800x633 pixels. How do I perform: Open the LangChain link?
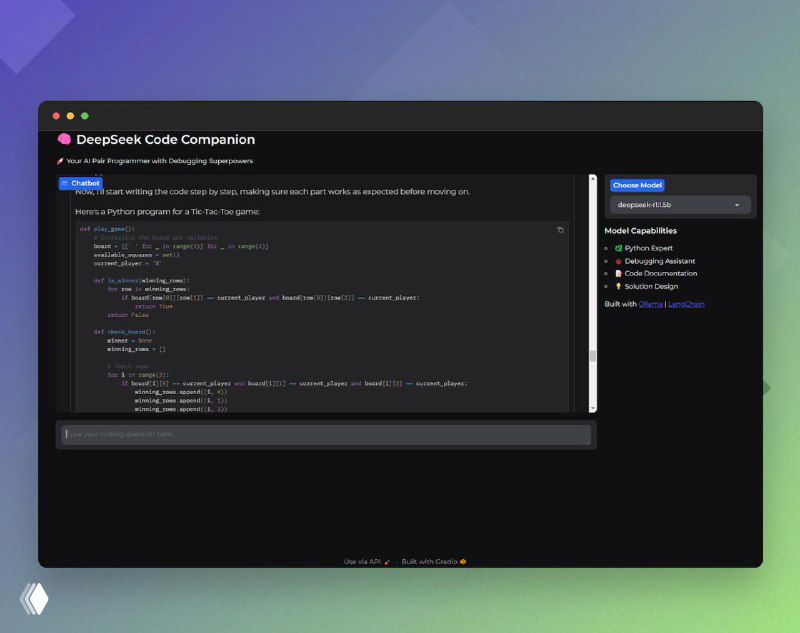(686, 304)
